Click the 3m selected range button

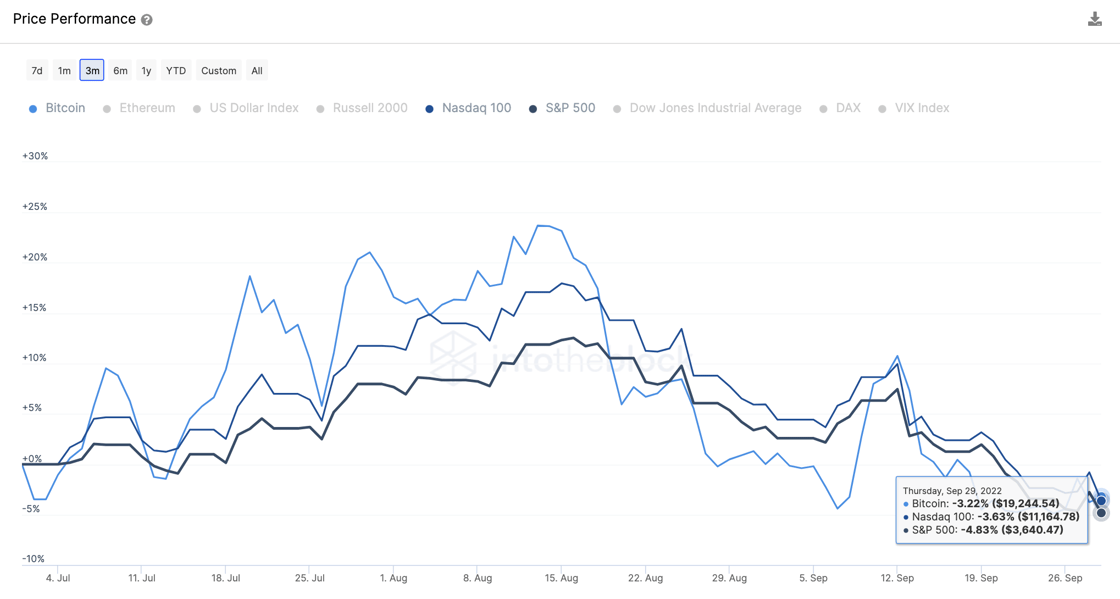coord(92,71)
